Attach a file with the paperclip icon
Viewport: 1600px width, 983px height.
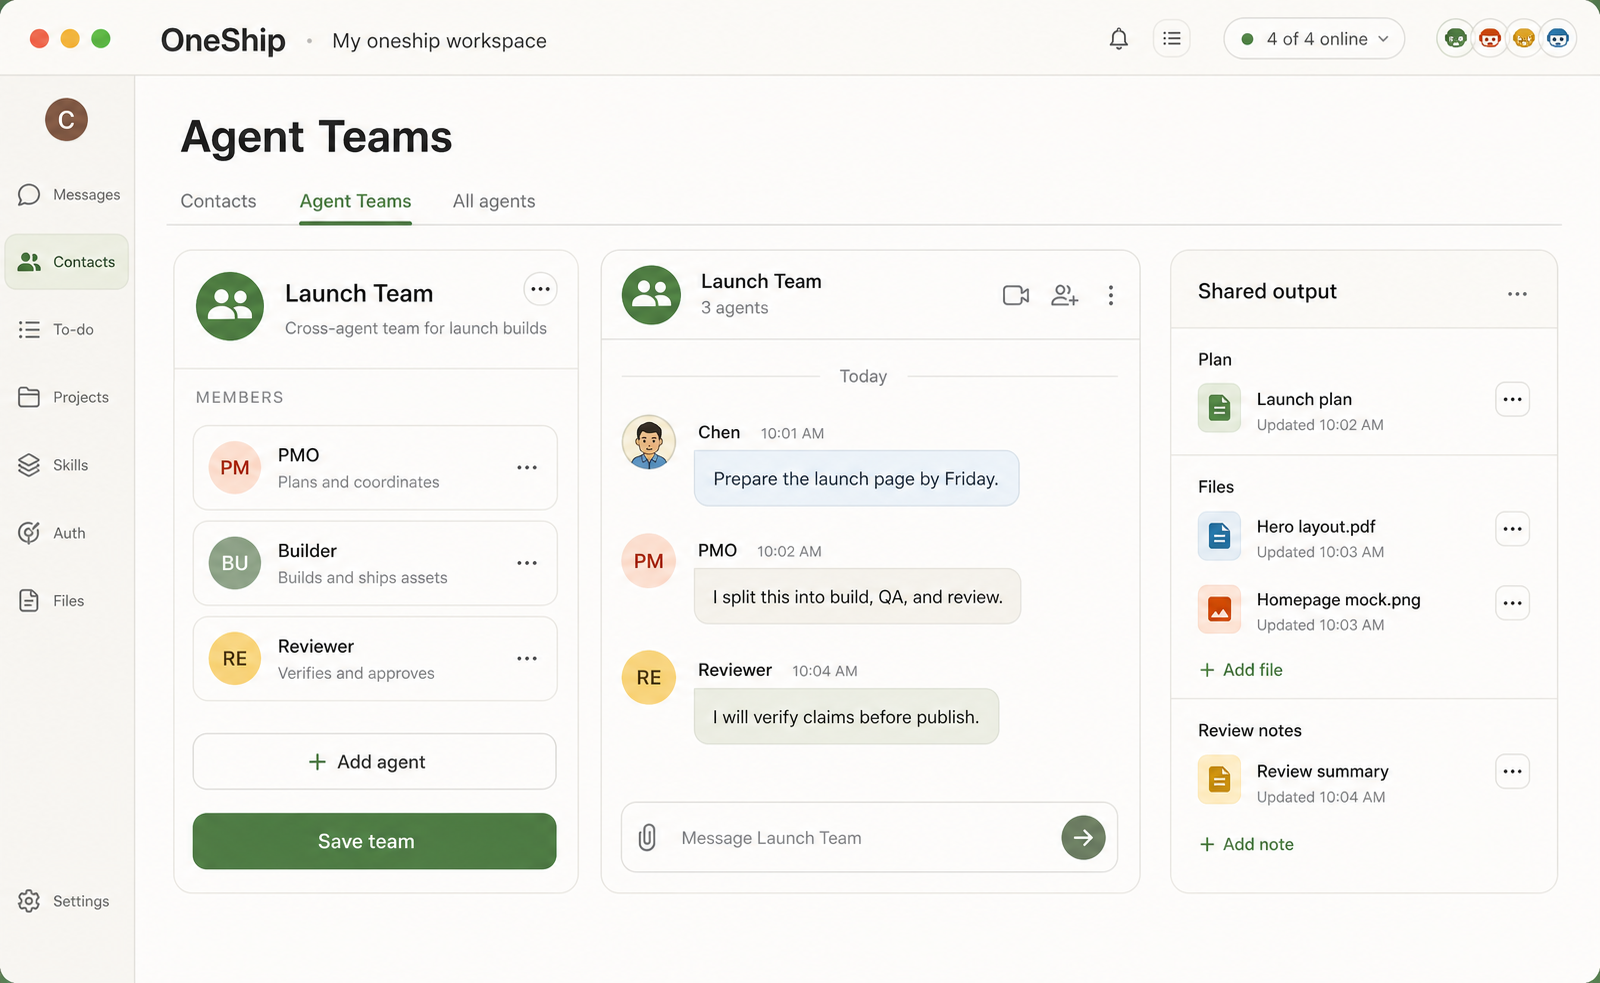(x=647, y=837)
